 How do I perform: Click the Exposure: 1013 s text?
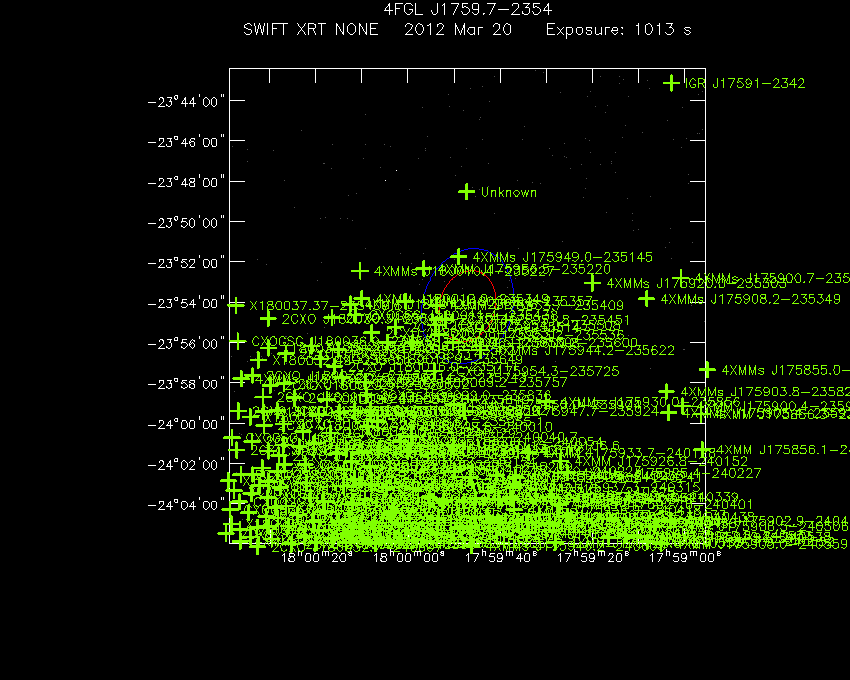click(619, 29)
